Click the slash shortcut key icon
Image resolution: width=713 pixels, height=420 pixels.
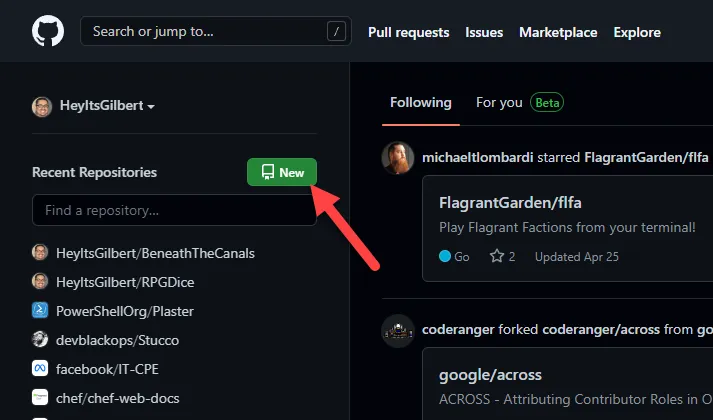click(336, 31)
